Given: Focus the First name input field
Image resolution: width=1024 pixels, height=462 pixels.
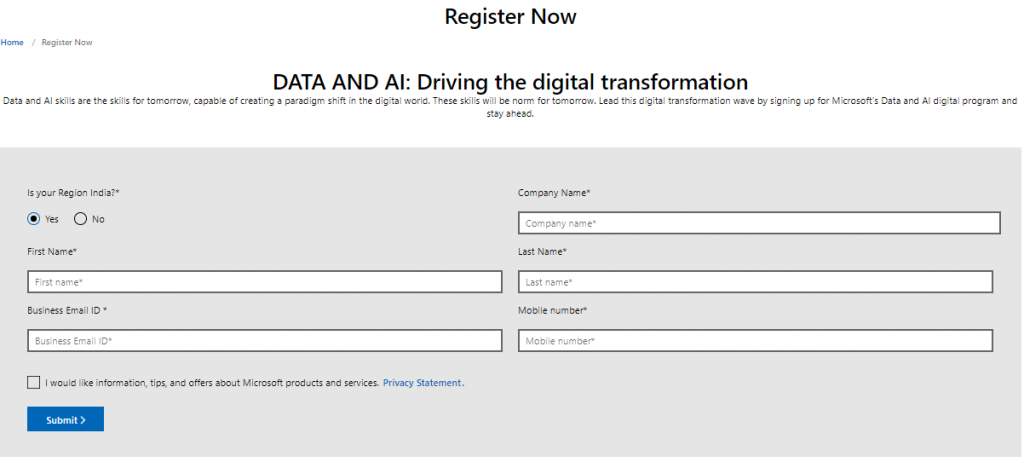Looking at the screenshot, I should tap(264, 282).
